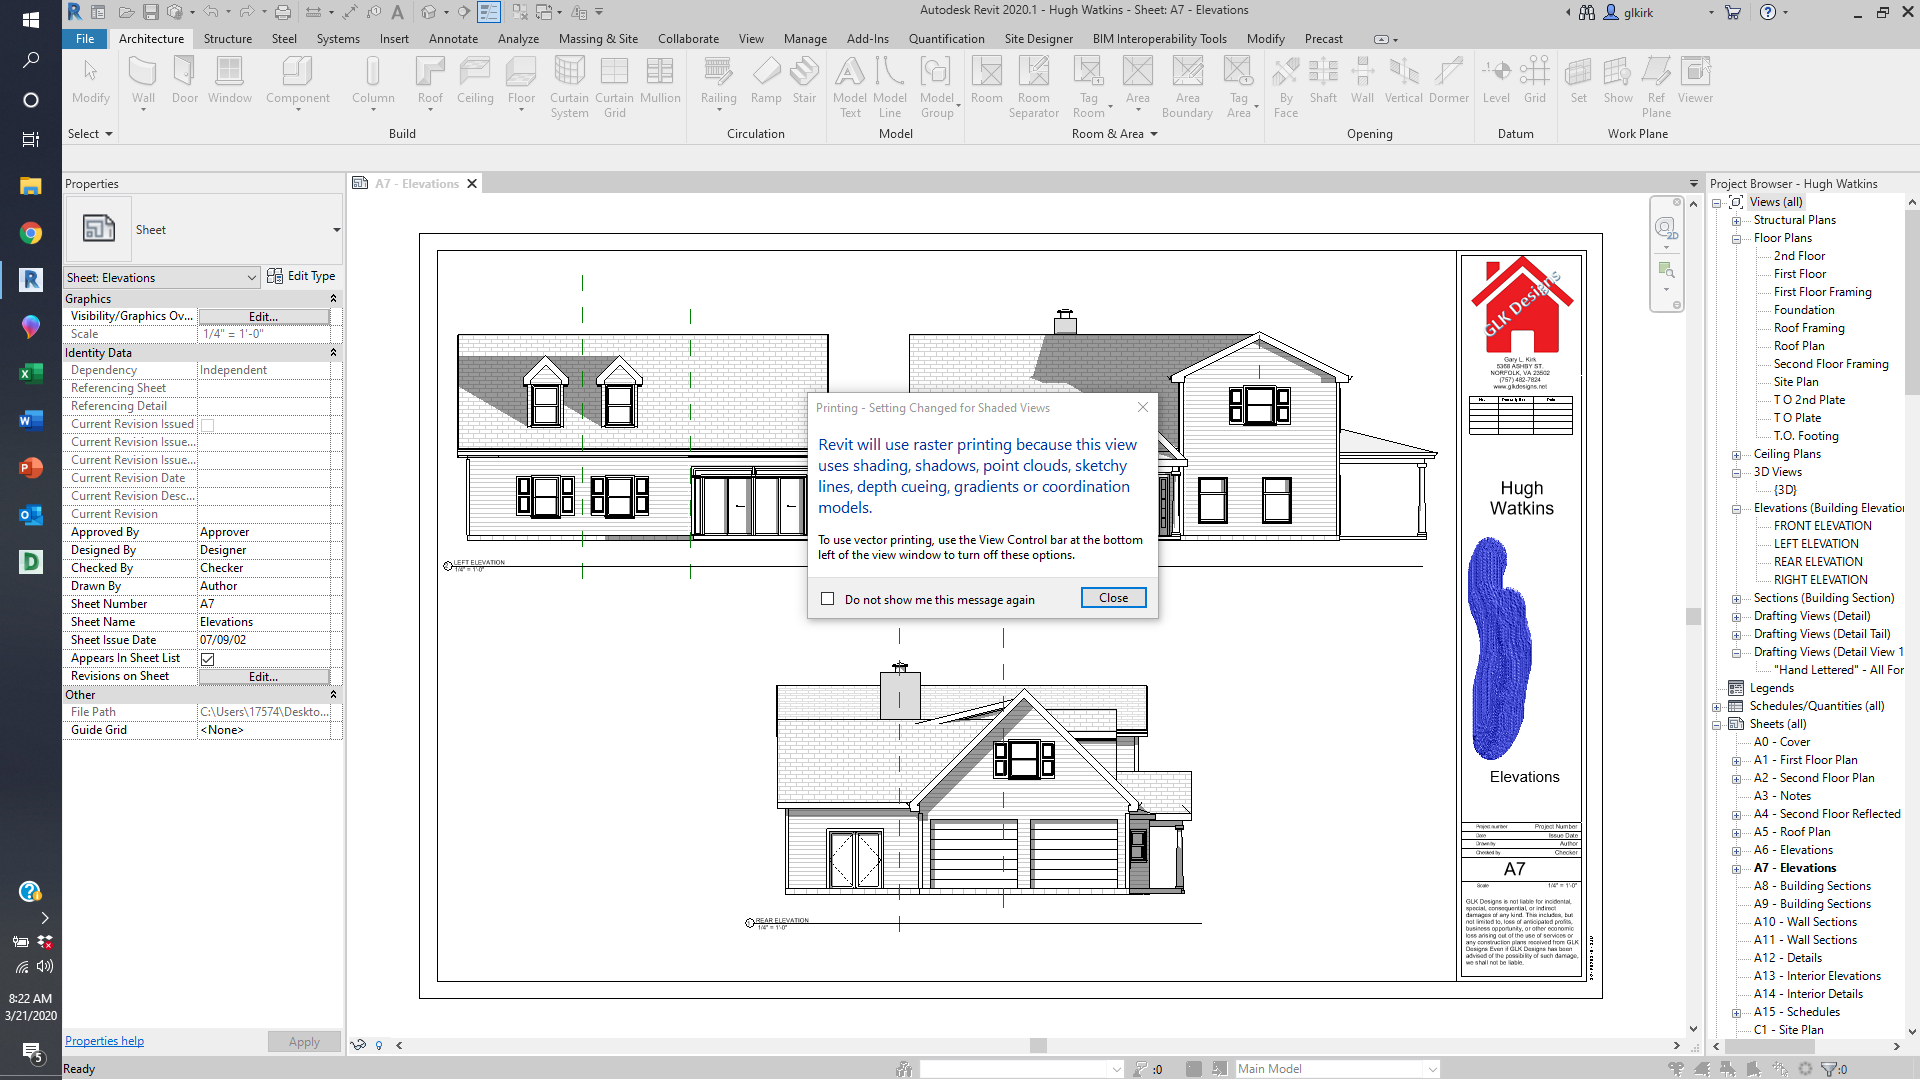Switch to the Massing & Site tab
Screen dimensions: 1920x1080
point(598,39)
